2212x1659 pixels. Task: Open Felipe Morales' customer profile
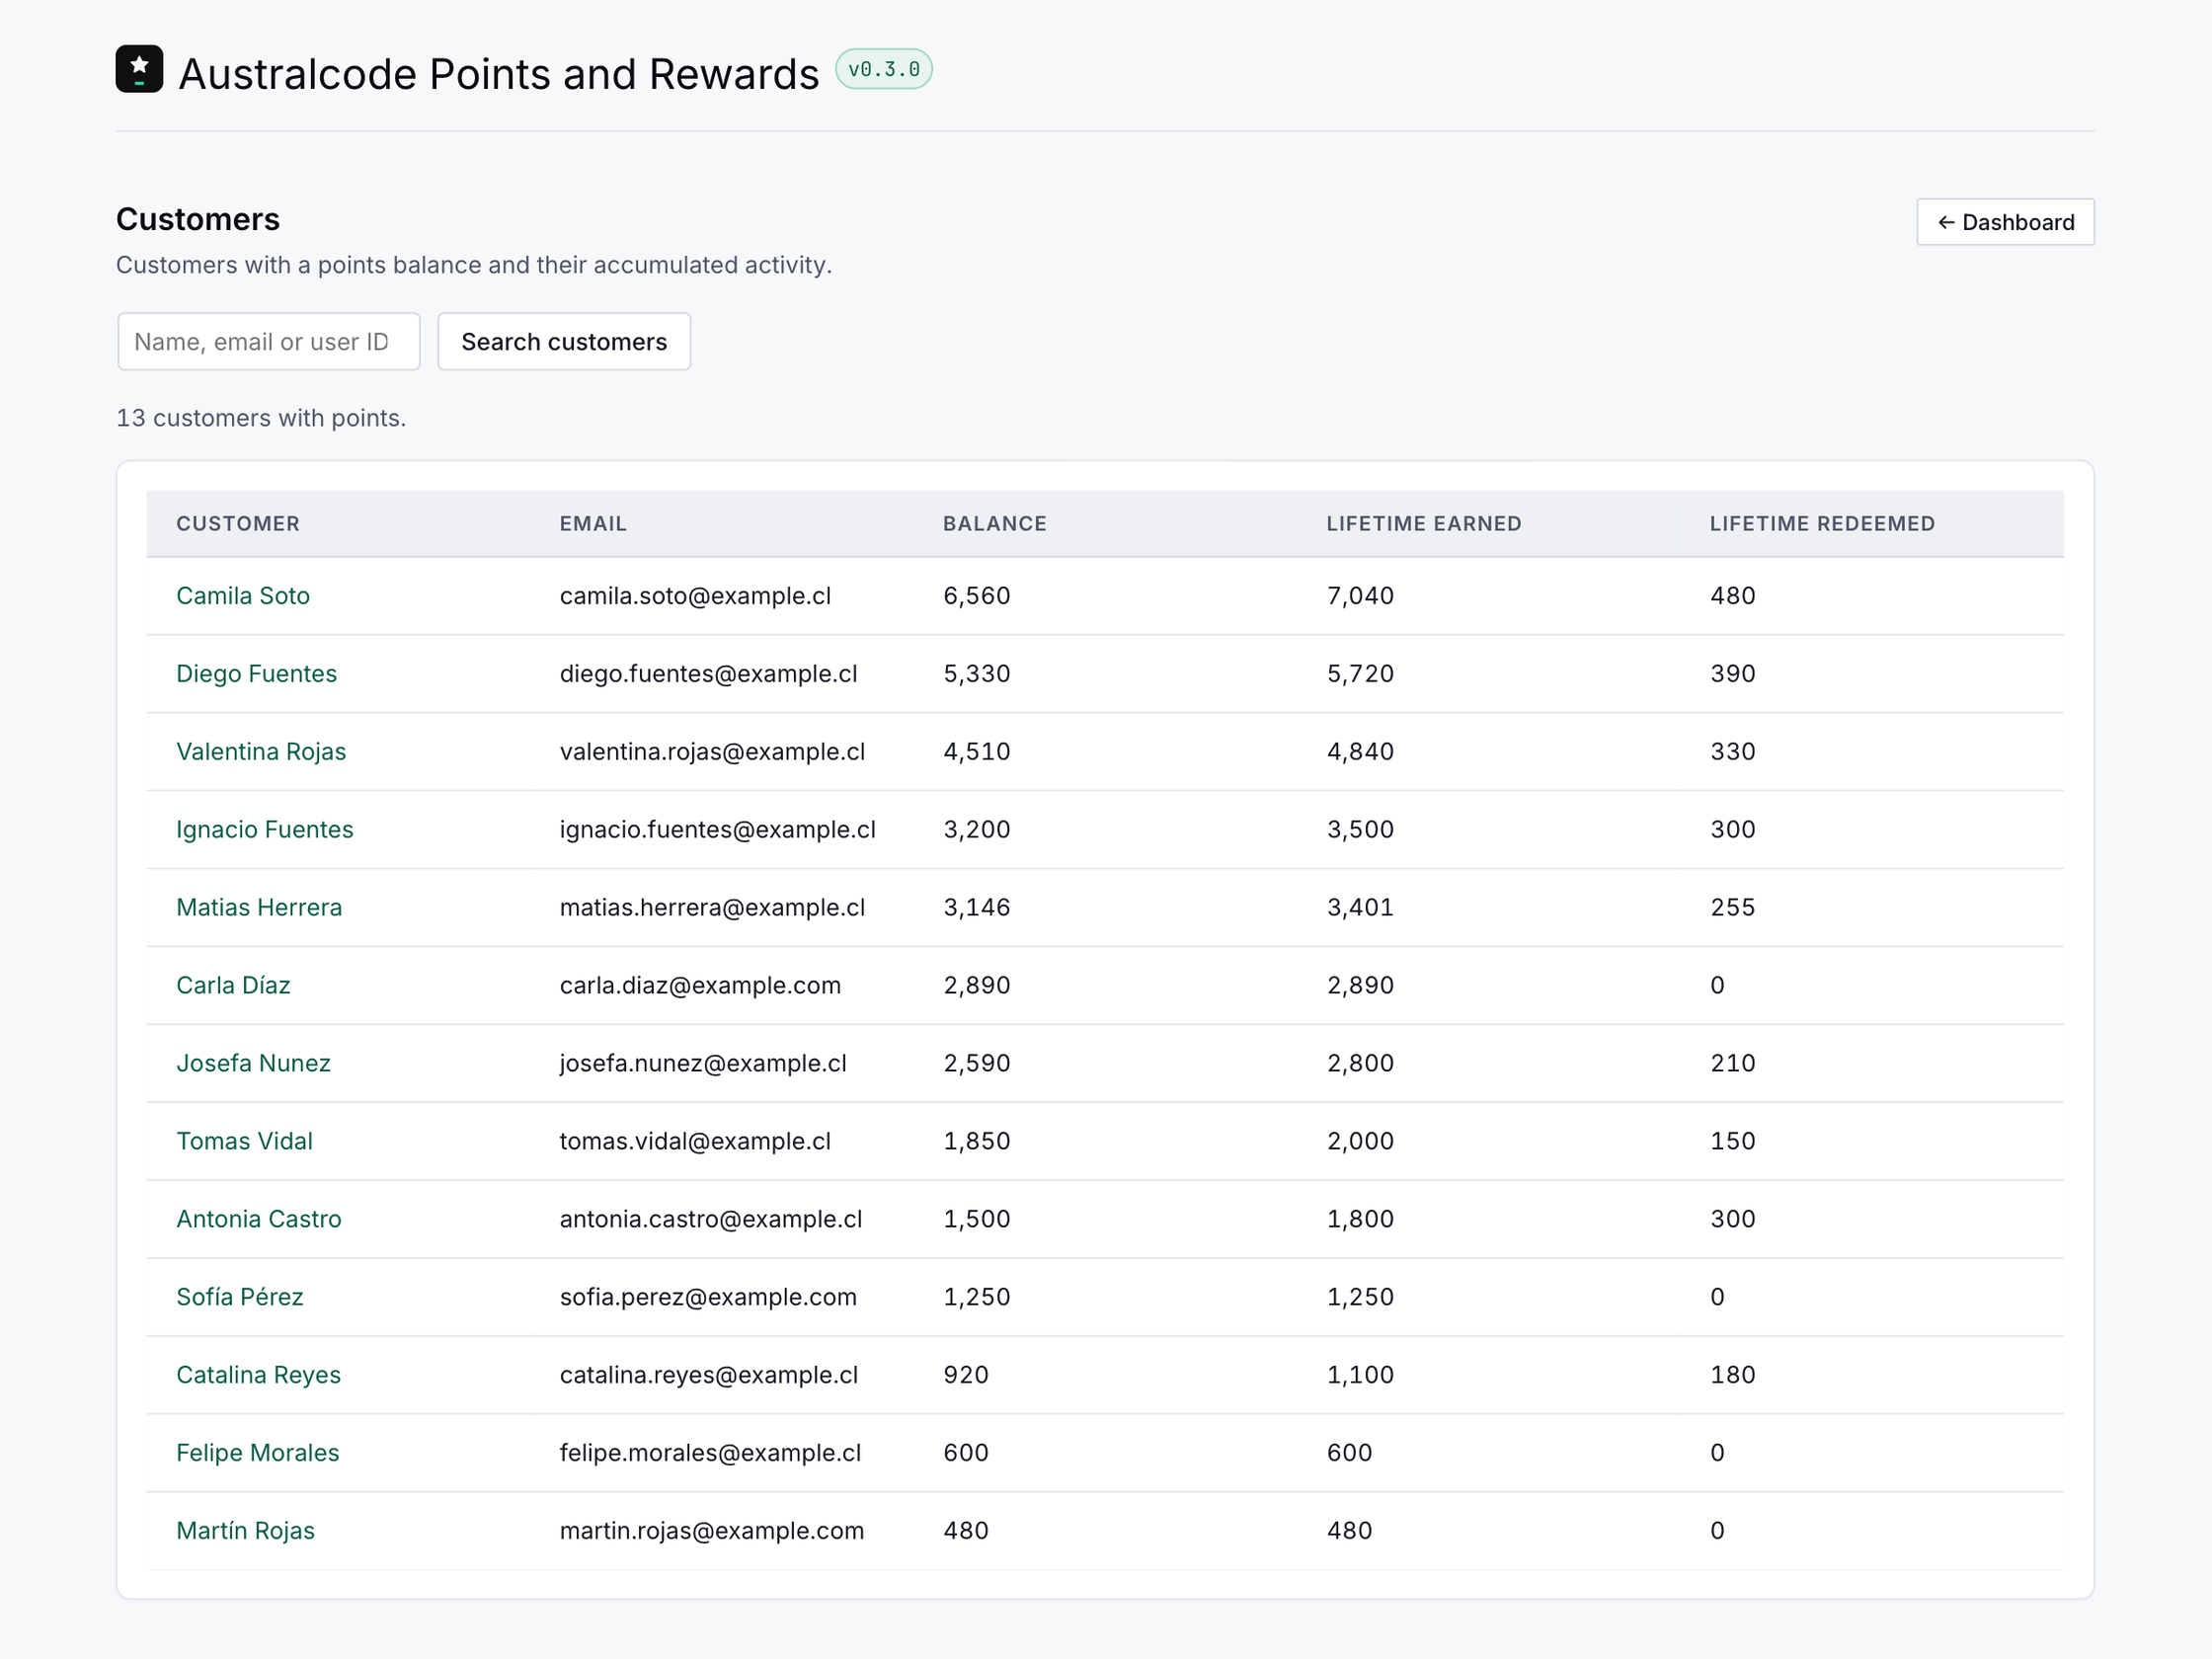[x=258, y=1454]
